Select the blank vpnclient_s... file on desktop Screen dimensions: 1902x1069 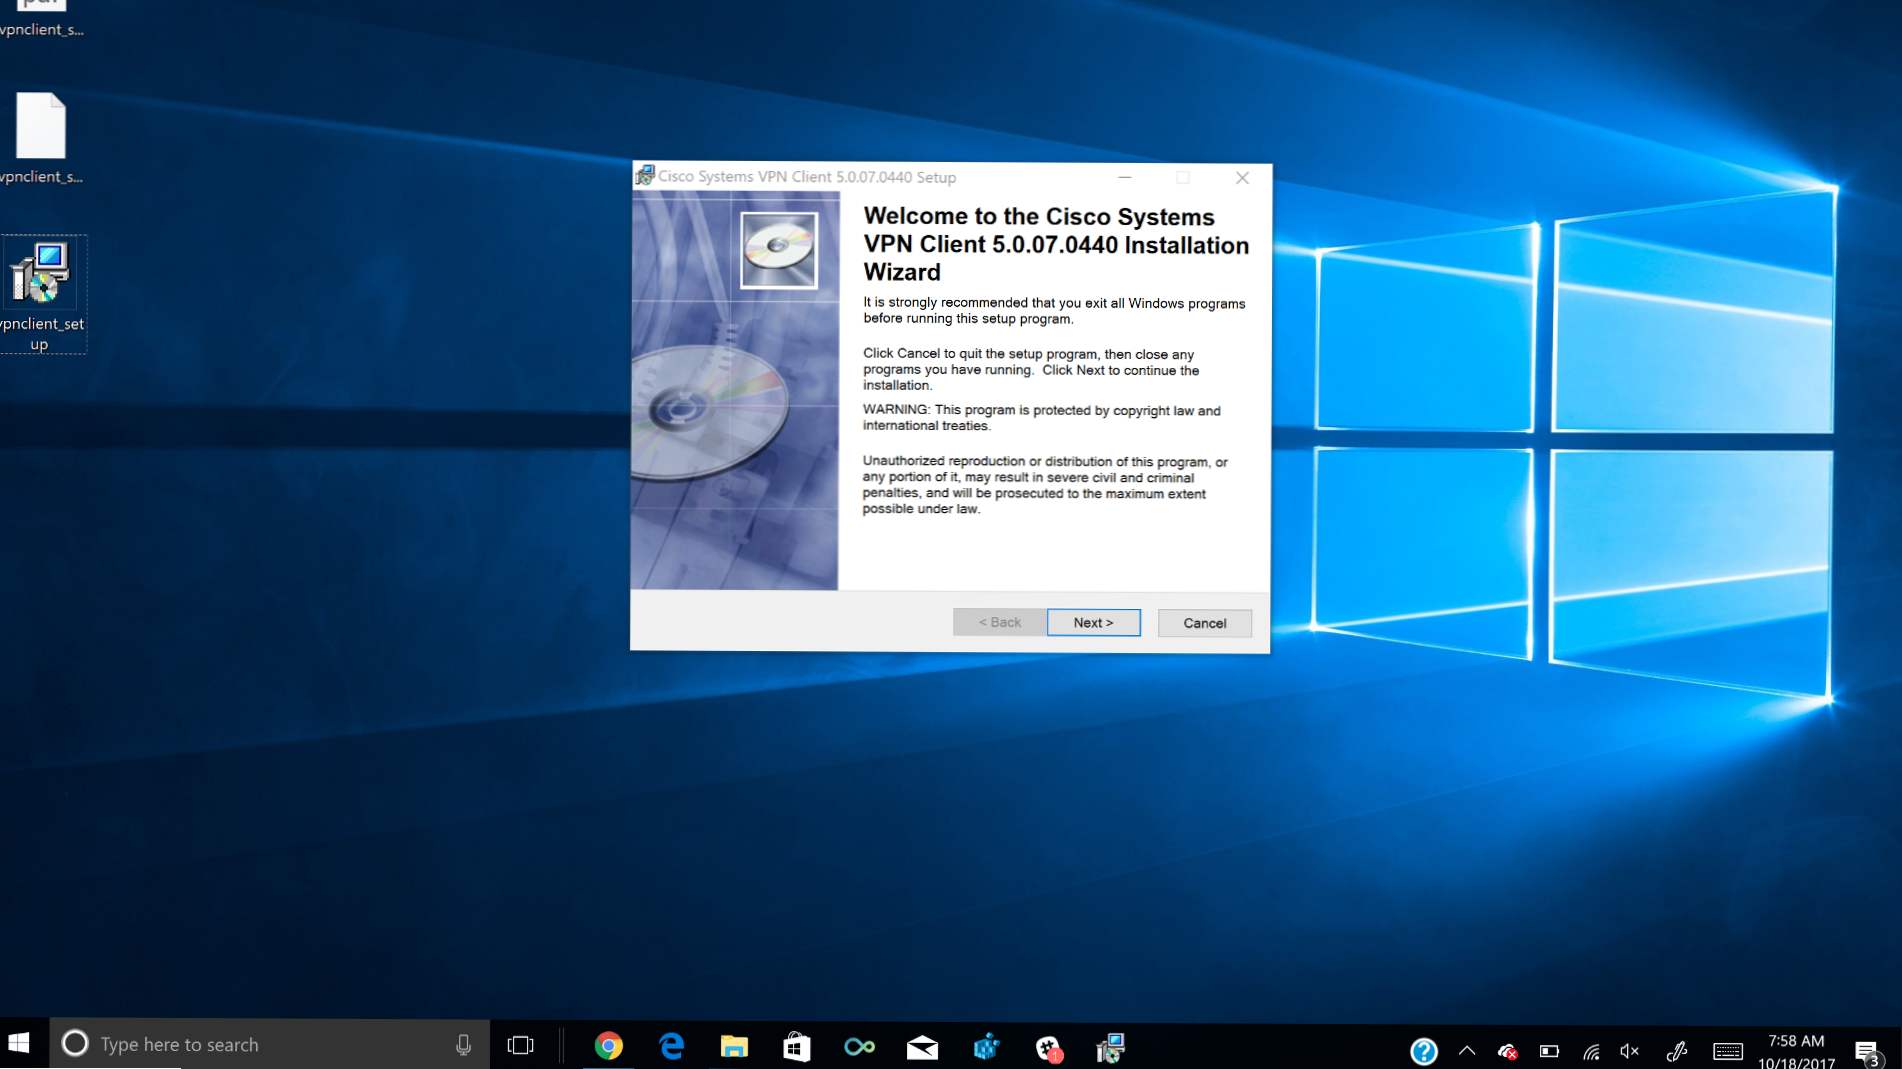point(41,139)
